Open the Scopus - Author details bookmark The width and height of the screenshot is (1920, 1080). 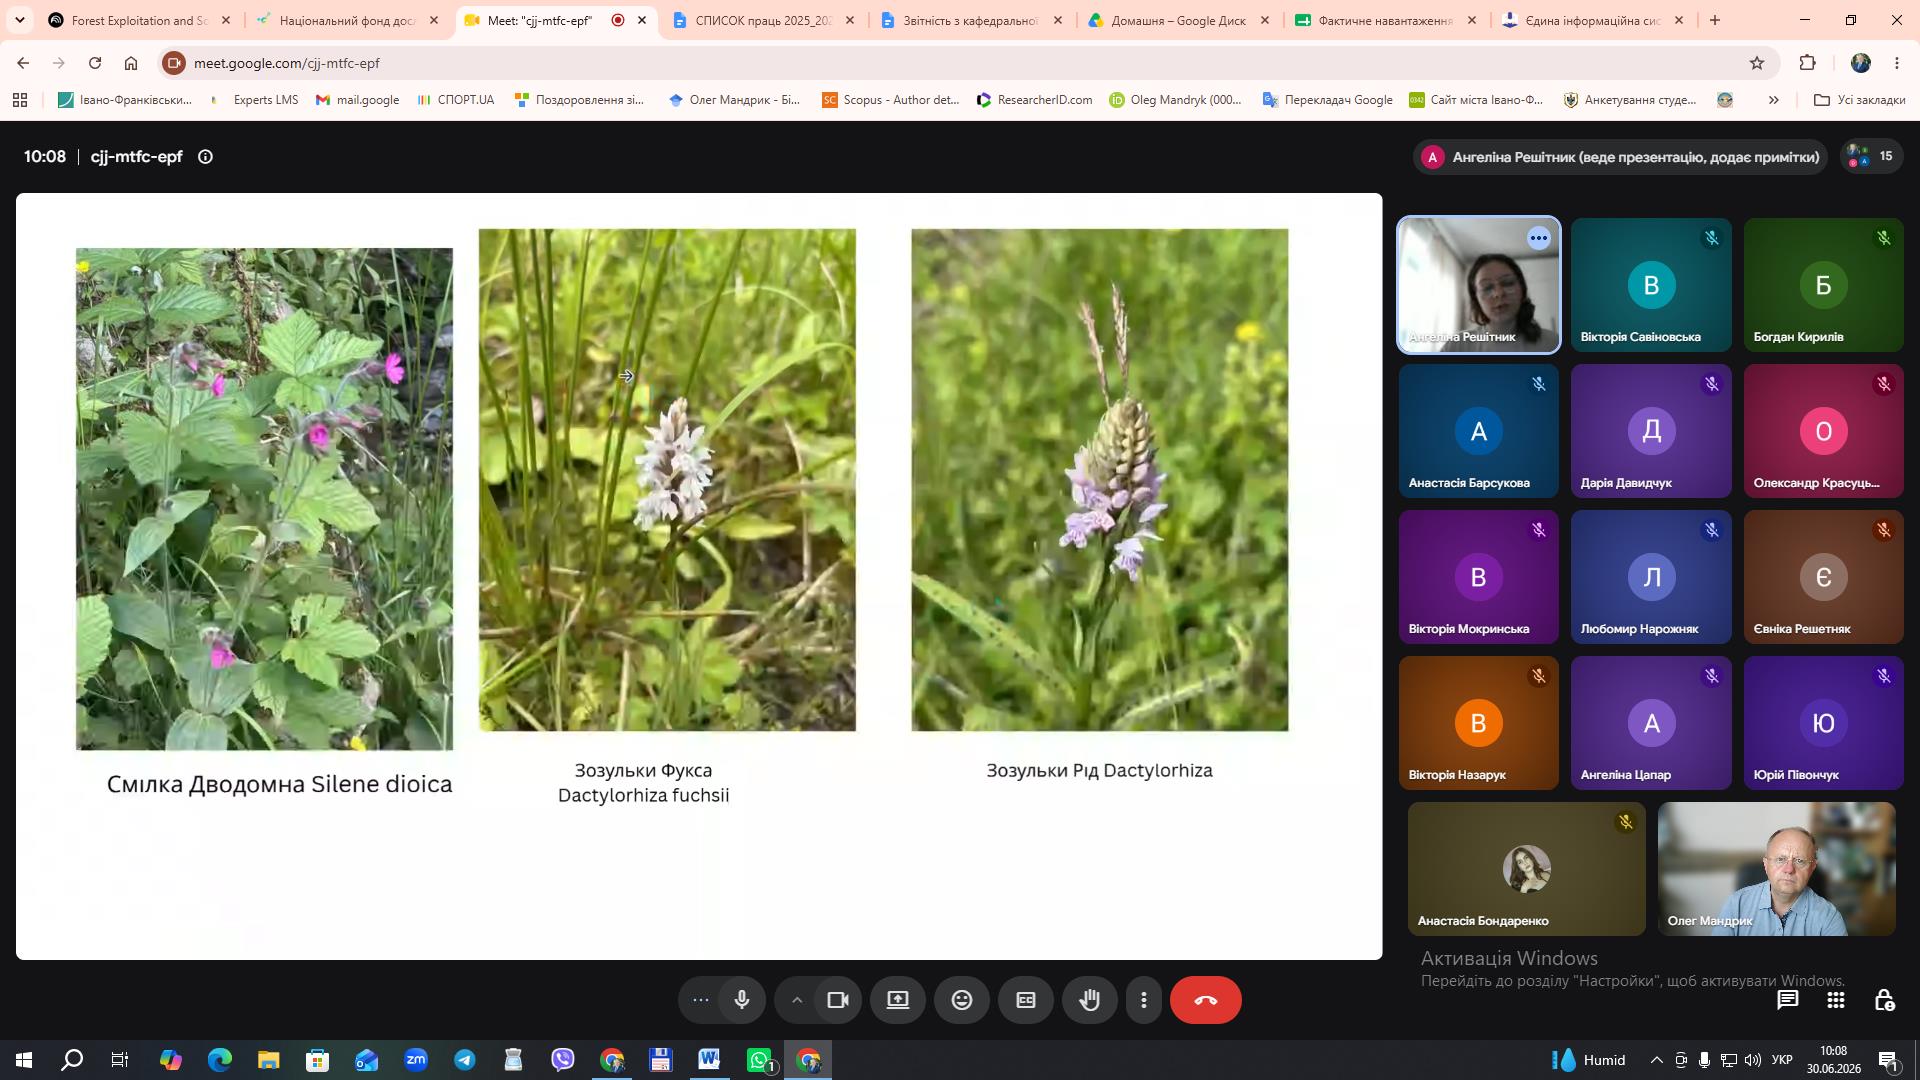tap(890, 100)
